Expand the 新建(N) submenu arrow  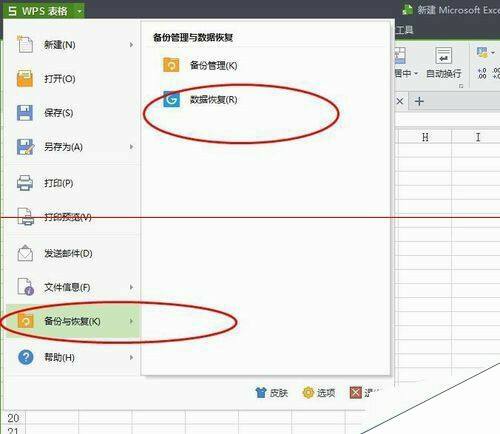(x=131, y=45)
